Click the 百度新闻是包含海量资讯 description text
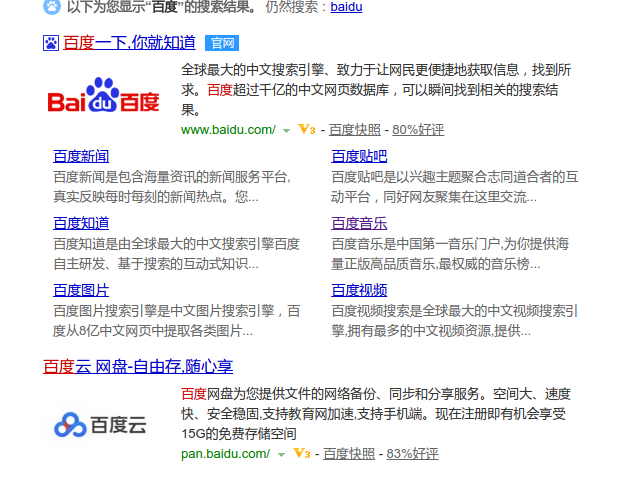Screen dimensions: 640x480 (172, 187)
